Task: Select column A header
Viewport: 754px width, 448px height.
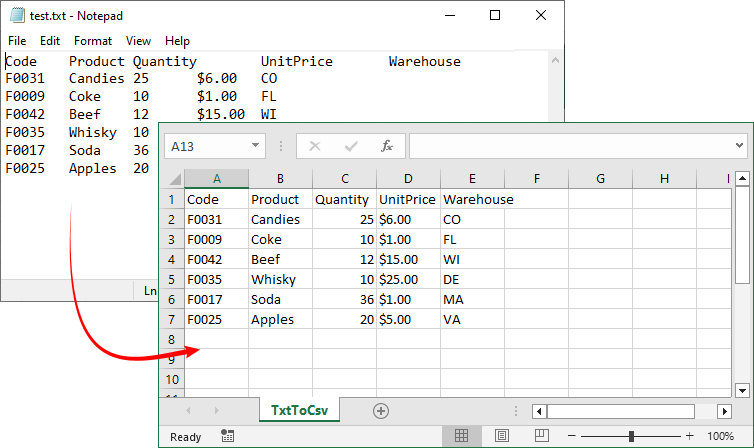Action: click(x=217, y=179)
